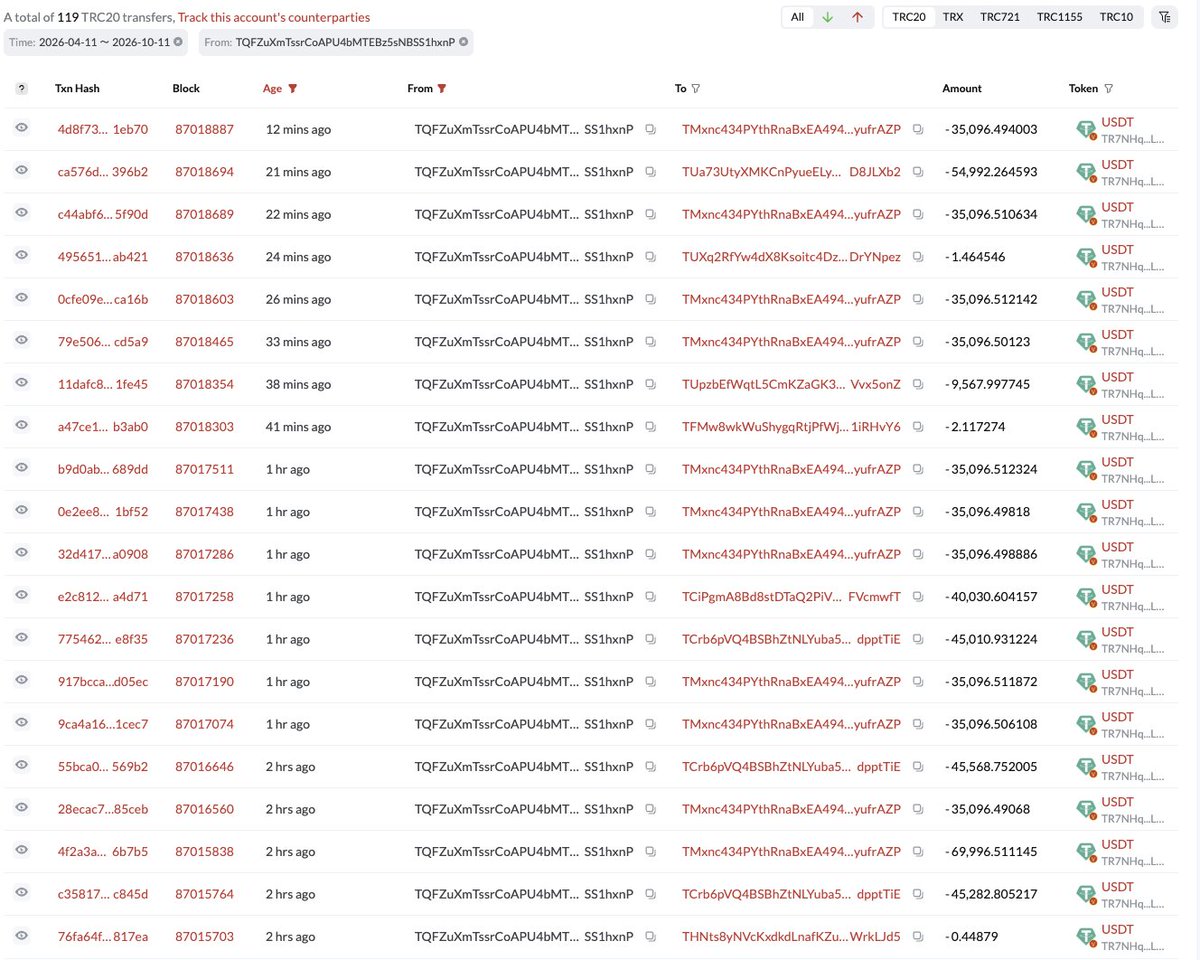The height and width of the screenshot is (960, 1200).
Task: Toggle the eye icon on row ca576d...396b2
Action: 21,171
